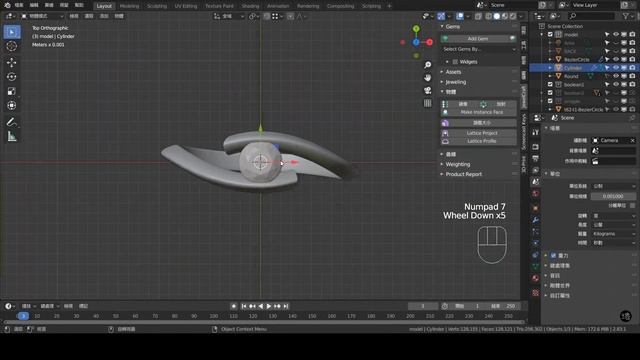Select the Transform tool
Viewport: 640px width, 360px height.
pos(12,105)
